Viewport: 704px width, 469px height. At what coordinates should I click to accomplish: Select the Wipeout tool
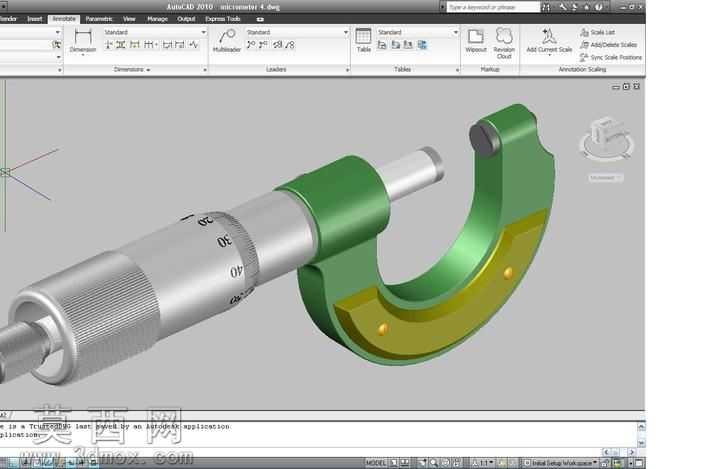click(x=476, y=40)
